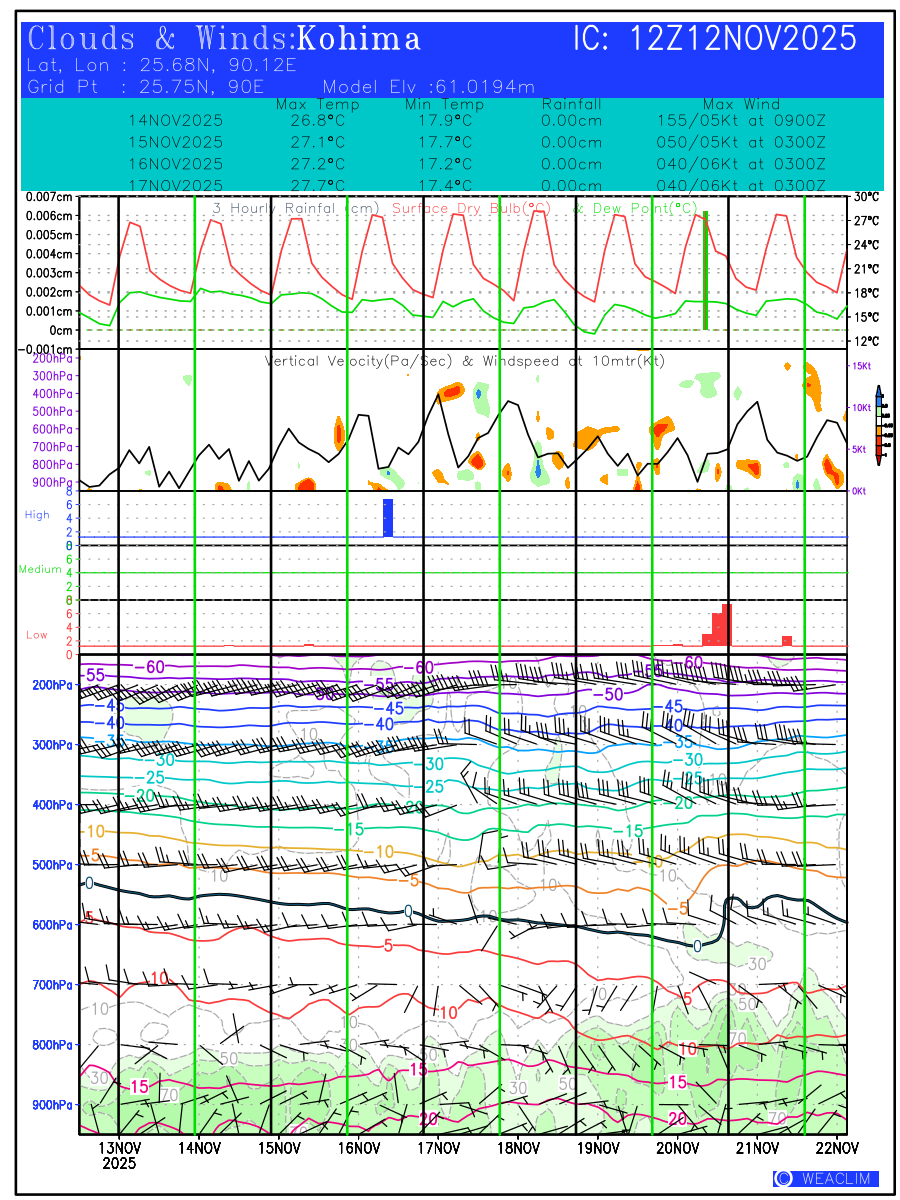Image resolution: width=900 pixels, height=1200 pixels.
Task: Click the Kohima station name in title
Action: 360,39
